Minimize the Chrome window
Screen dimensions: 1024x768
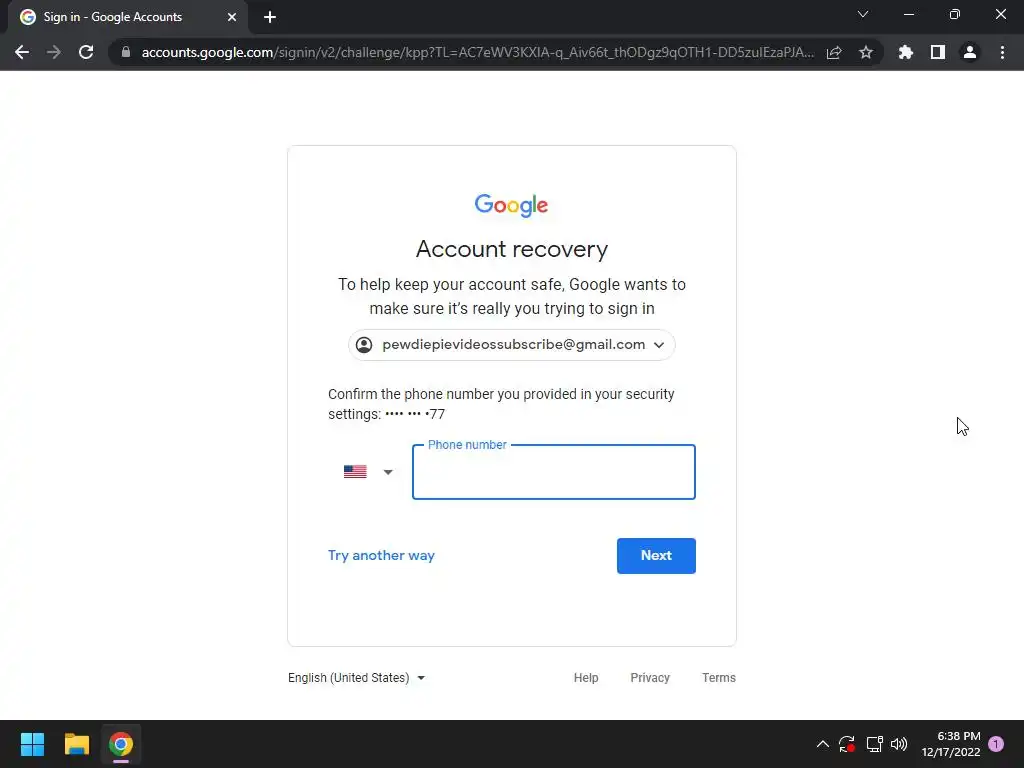[909, 14]
